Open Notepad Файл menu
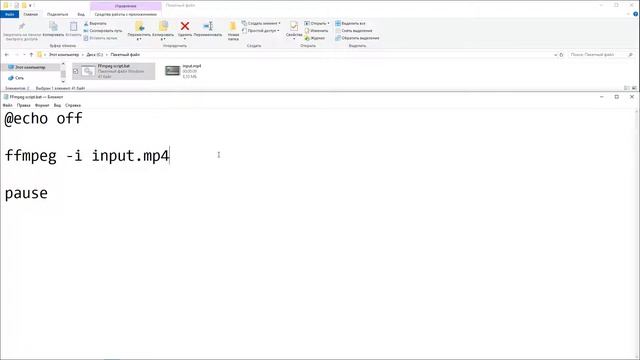 tap(7, 105)
